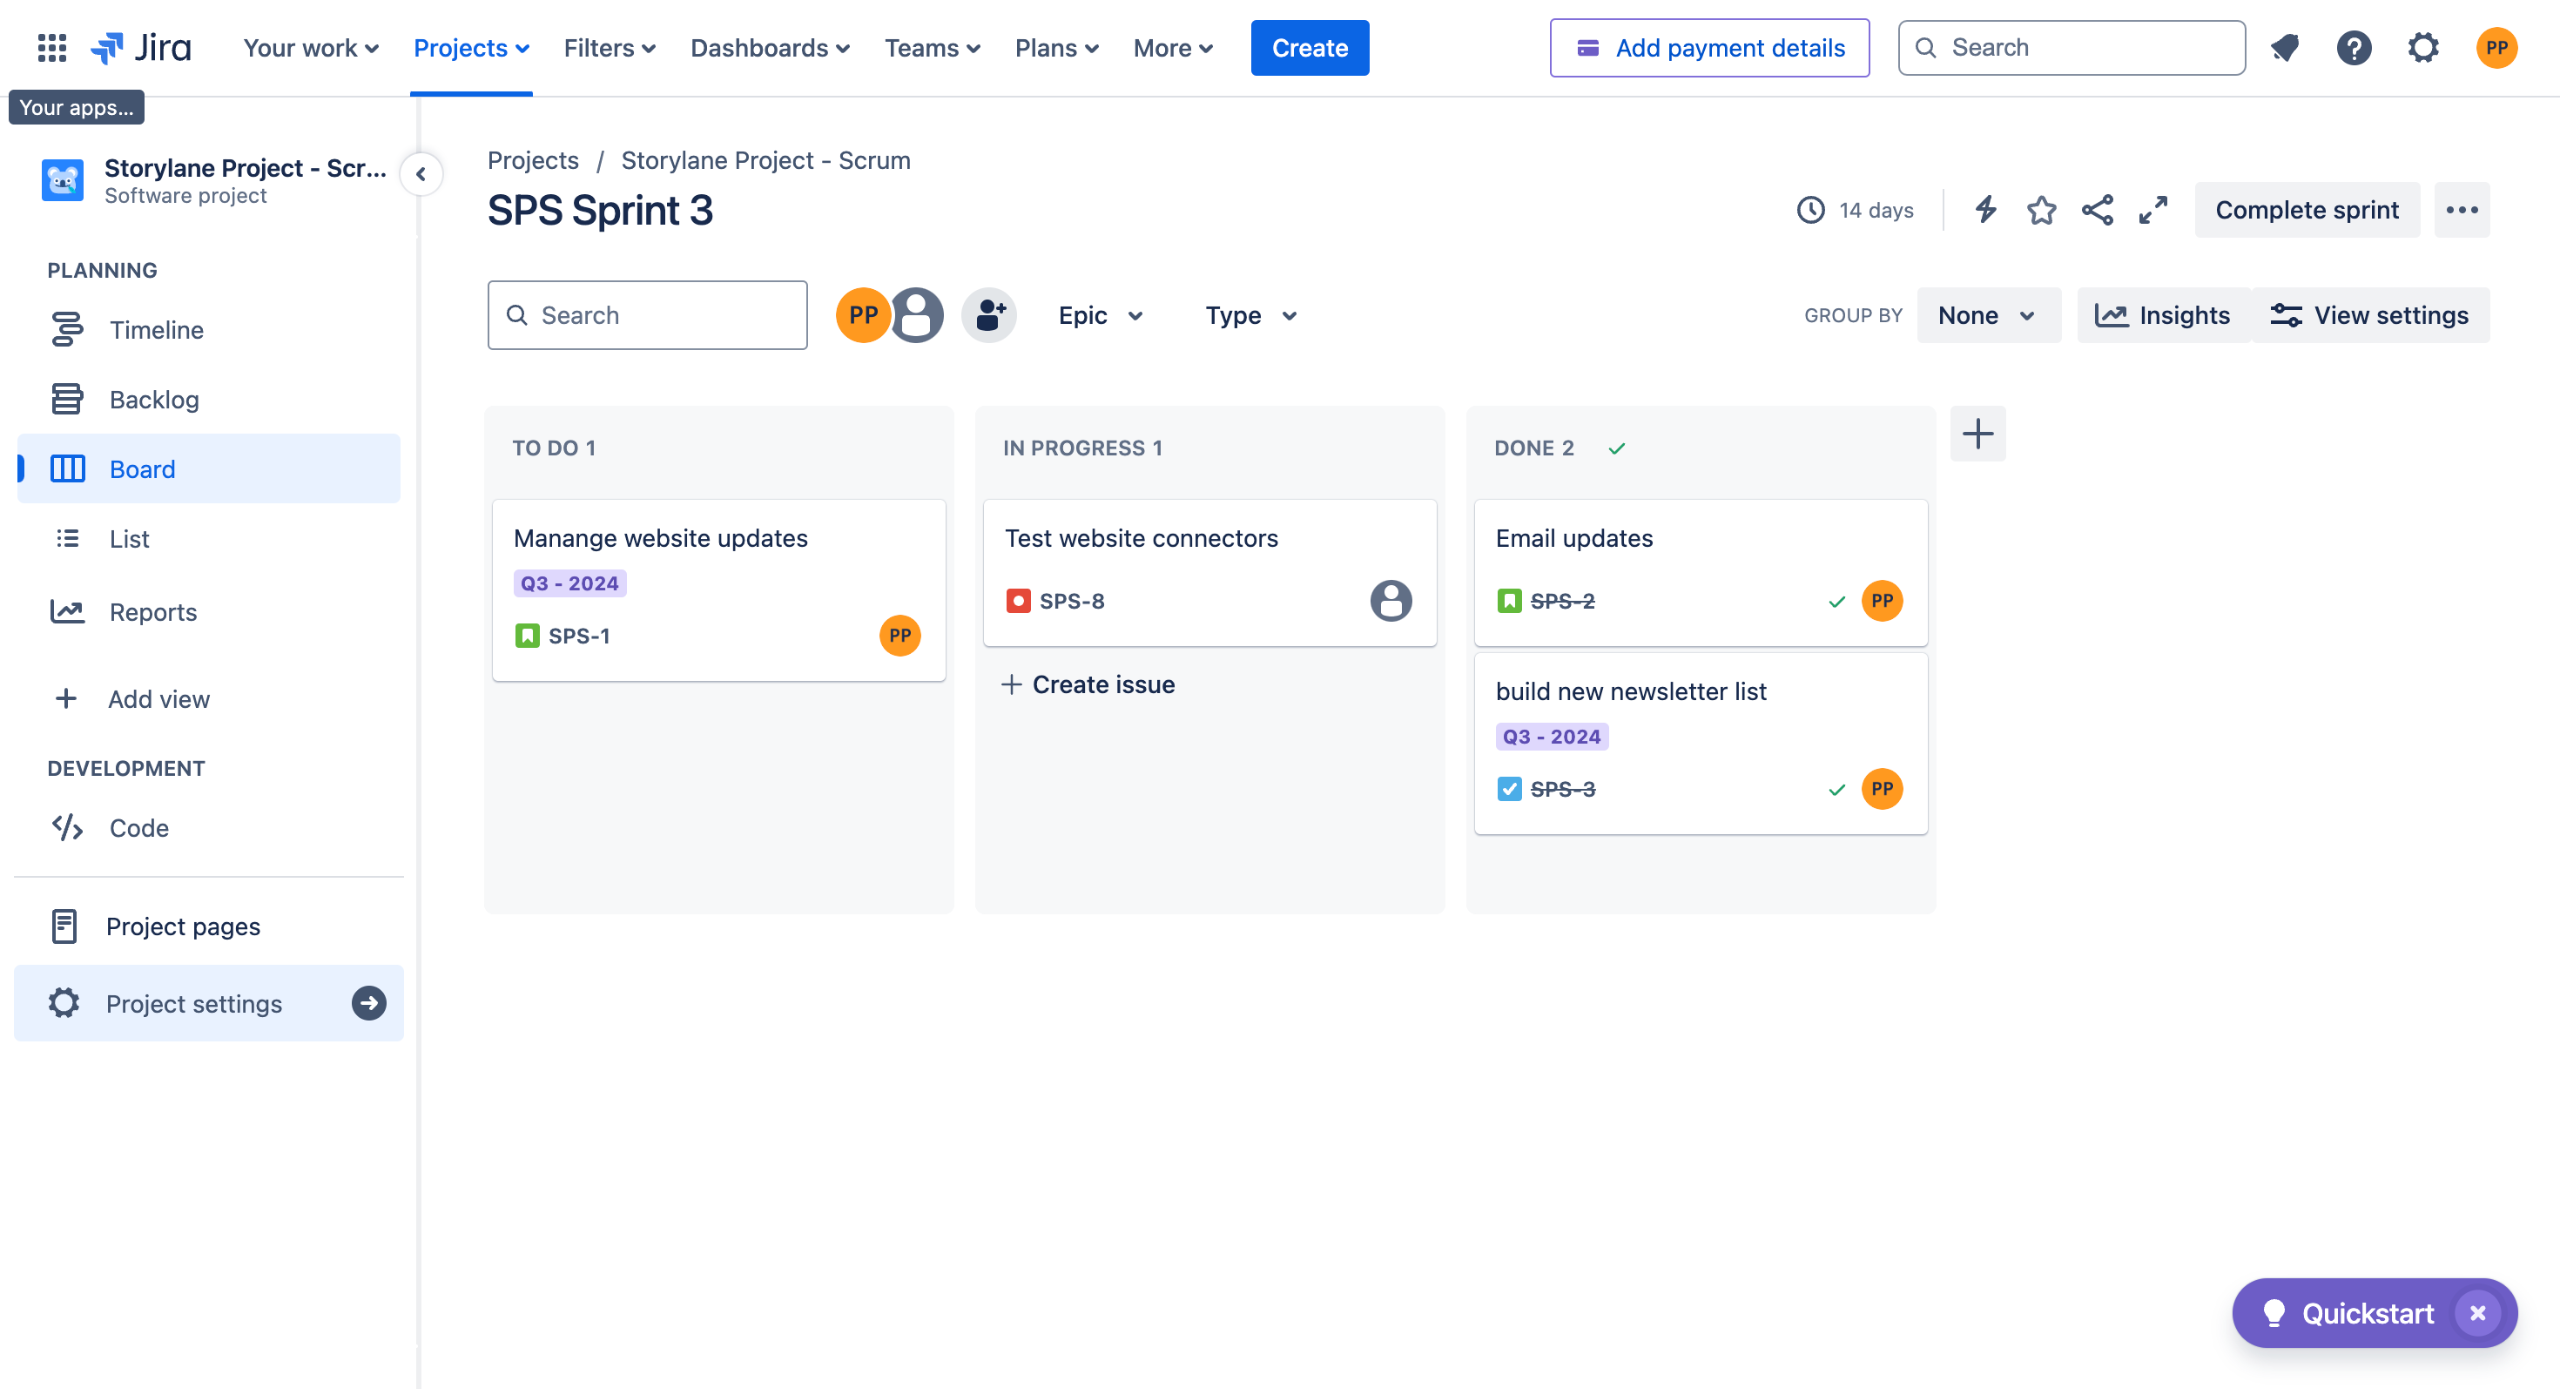Enter full screen mode
2560x1389 pixels.
(2152, 210)
